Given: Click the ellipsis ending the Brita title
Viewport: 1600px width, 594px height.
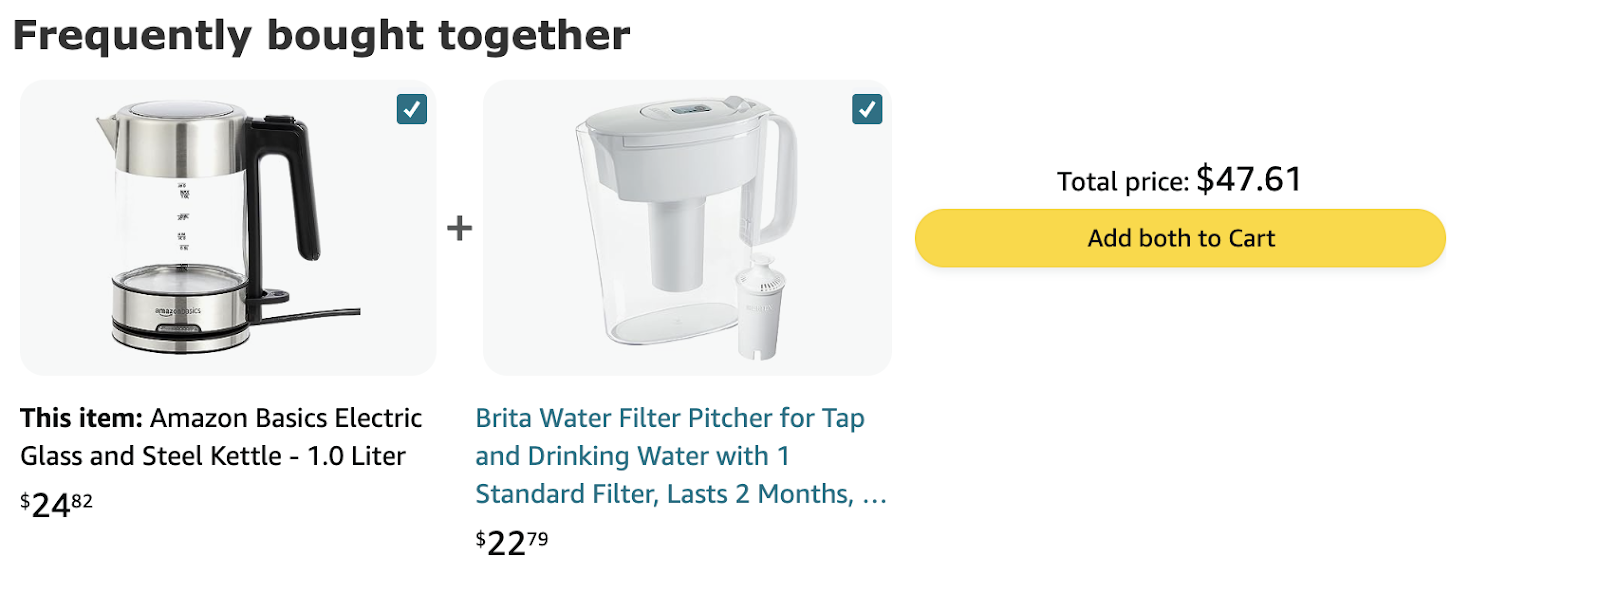Looking at the screenshot, I should pyautogui.click(x=874, y=495).
